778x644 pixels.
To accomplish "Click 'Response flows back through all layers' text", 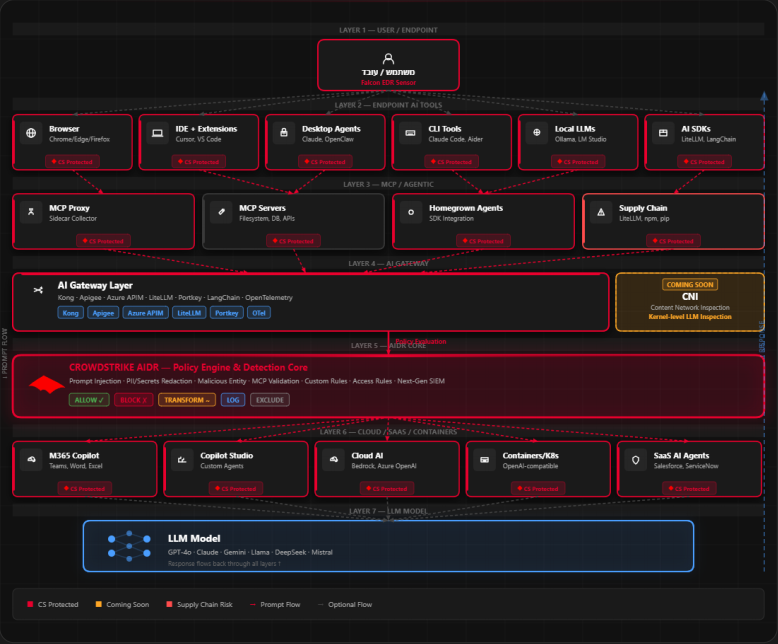I will (224, 564).
